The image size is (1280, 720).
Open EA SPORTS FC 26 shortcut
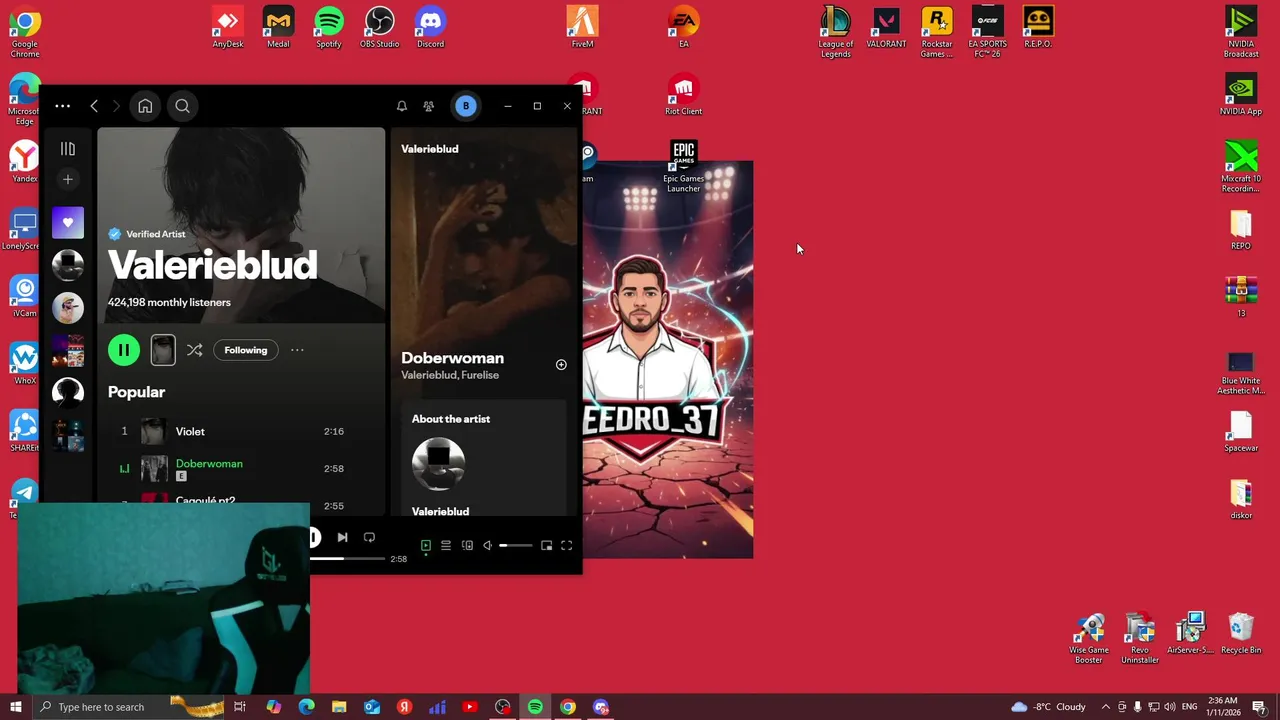pos(987,32)
